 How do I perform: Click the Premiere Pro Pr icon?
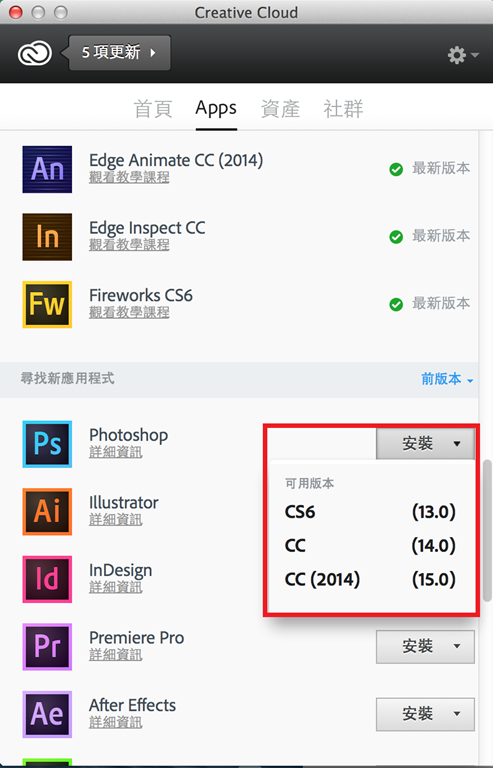[47, 647]
